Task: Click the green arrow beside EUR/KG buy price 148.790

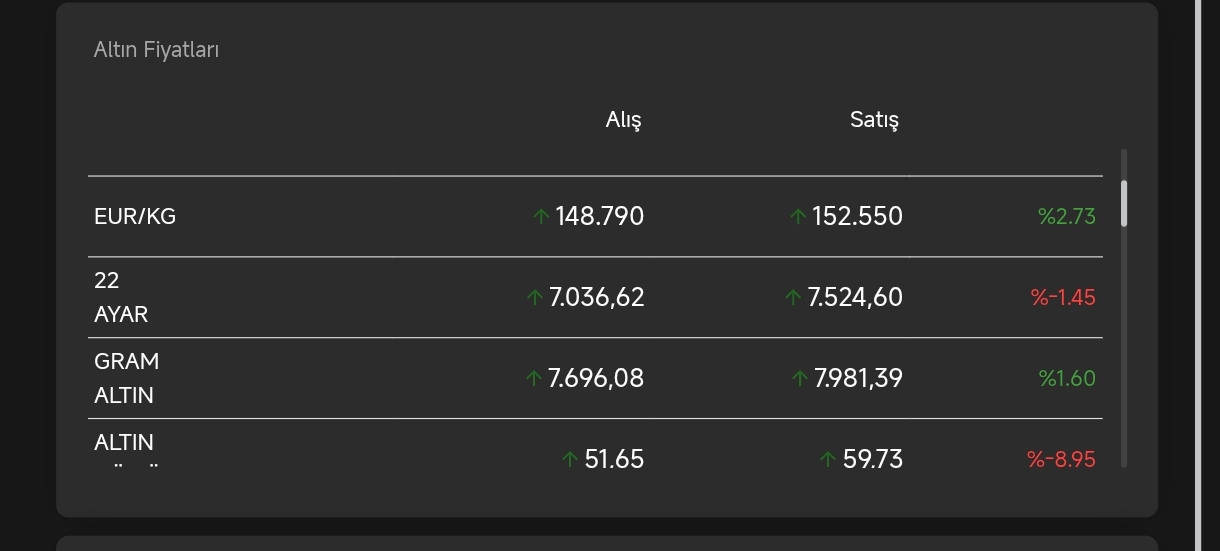Action: click(541, 216)
